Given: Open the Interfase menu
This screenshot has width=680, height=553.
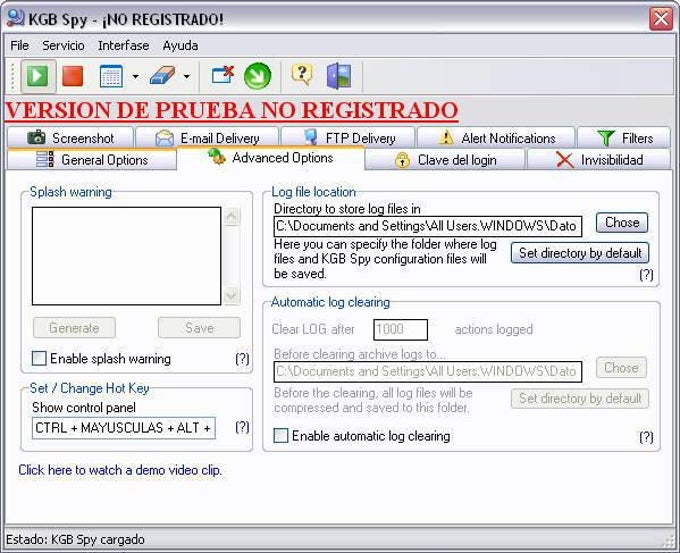Looking at the screenshot, I should 124,46.
